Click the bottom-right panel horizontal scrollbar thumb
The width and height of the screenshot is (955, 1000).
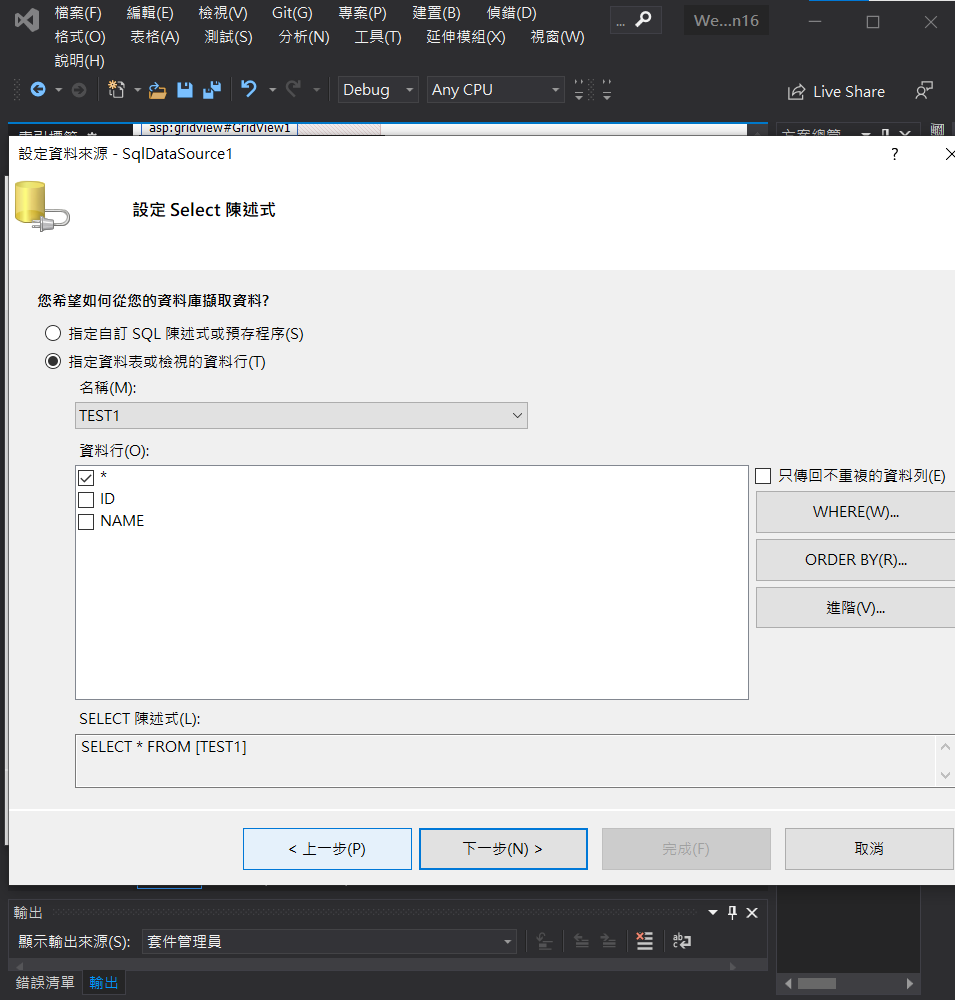click(x=817, y=983)
